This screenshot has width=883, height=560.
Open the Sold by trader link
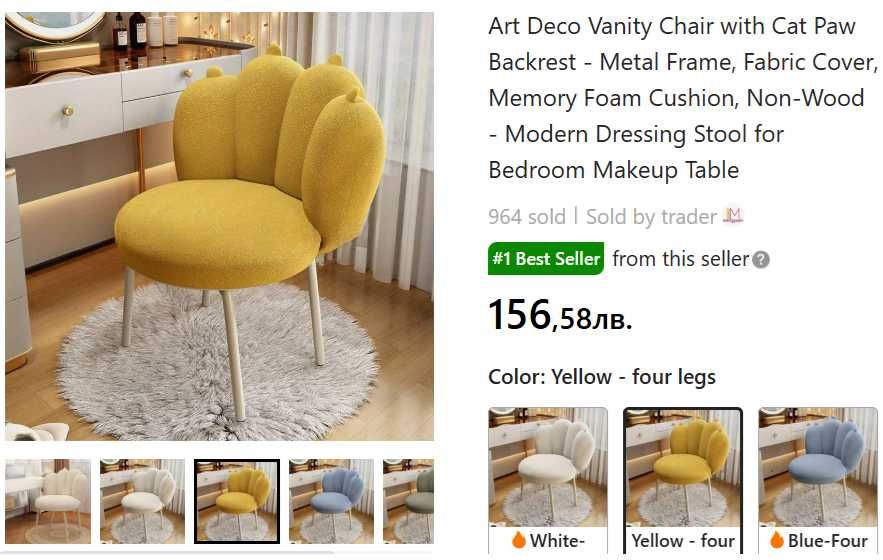tap(651, 216)
